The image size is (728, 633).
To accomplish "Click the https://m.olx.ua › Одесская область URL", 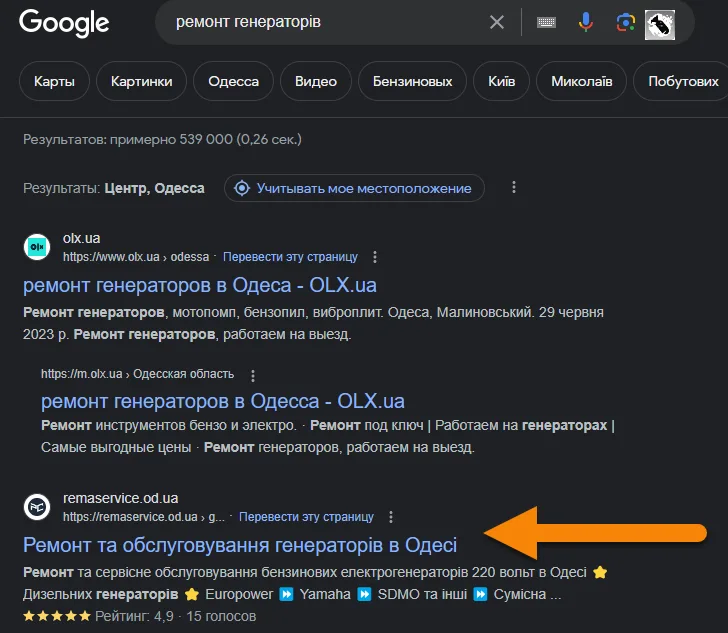I will pyautogui.click(x=137, y=374).
